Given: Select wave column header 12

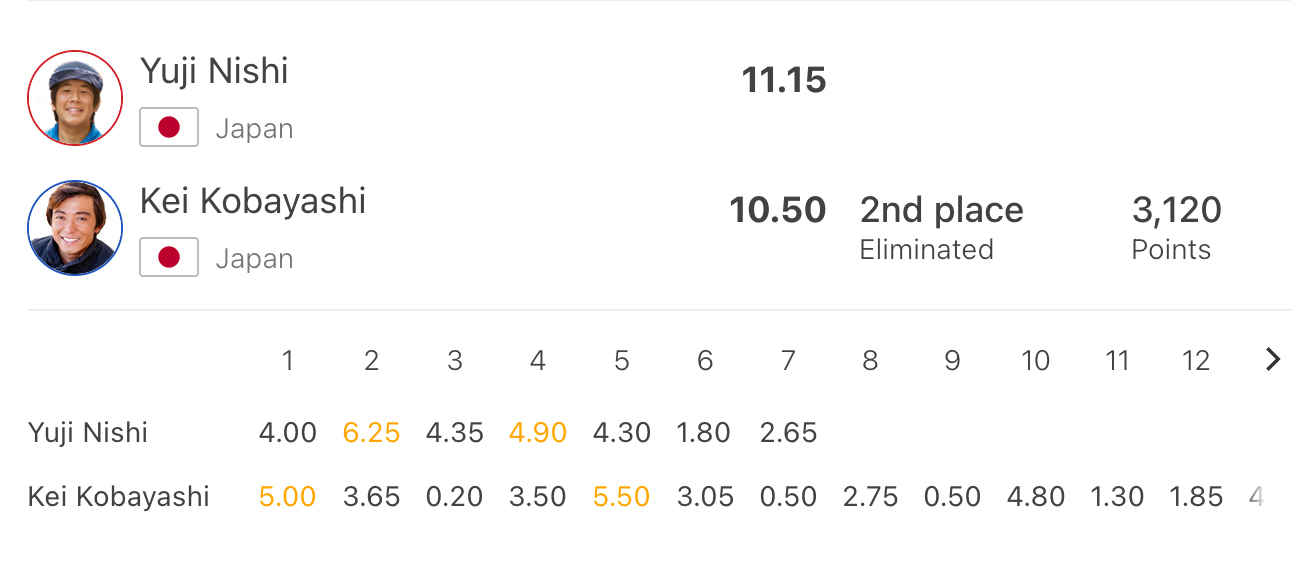Looking at the screenshot, I should [x=1196, y=361].
